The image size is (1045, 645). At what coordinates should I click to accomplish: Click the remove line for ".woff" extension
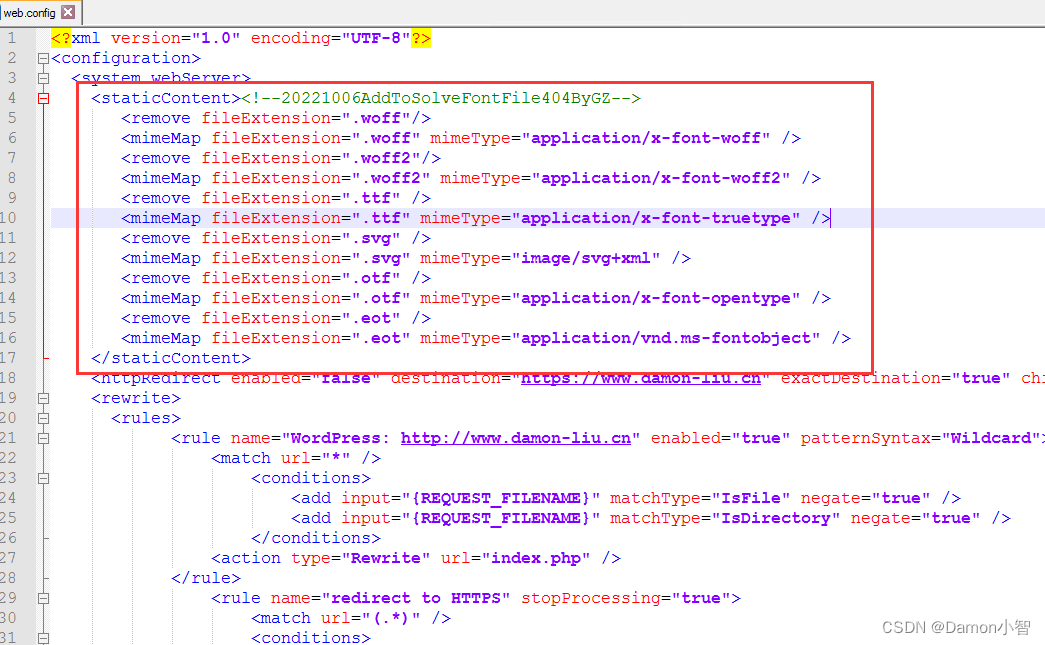(276, 118)
